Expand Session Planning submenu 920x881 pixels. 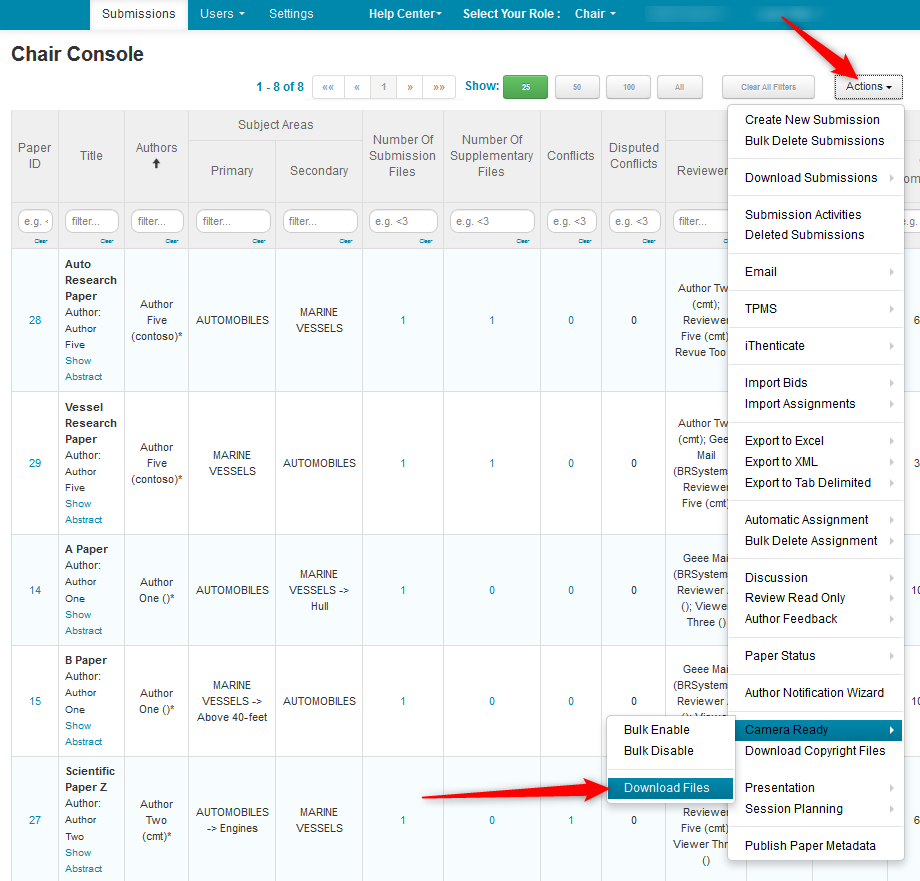coord(816,809)
